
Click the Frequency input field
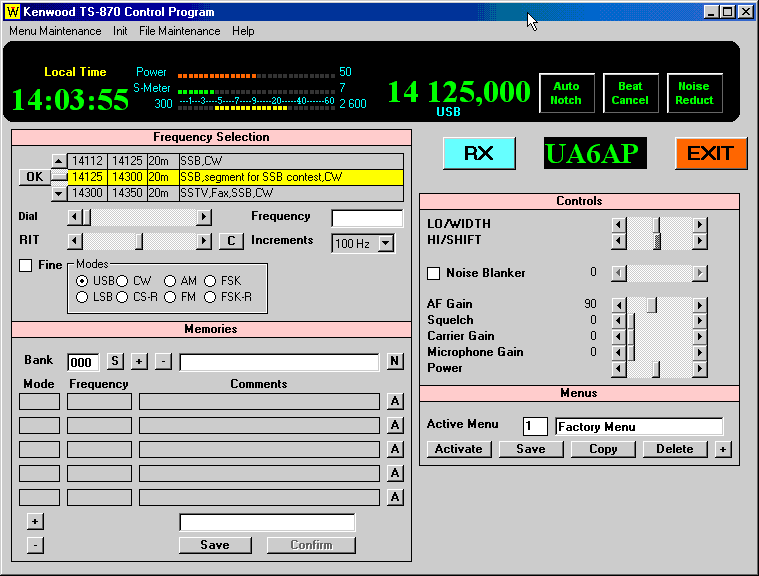point(367,218)
